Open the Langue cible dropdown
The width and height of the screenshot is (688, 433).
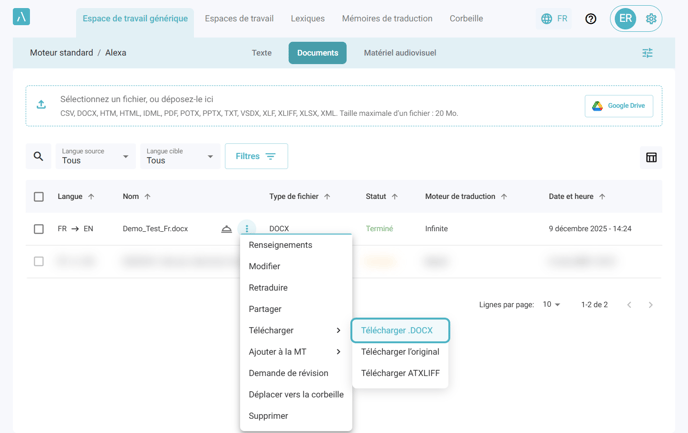coord(180,157)
